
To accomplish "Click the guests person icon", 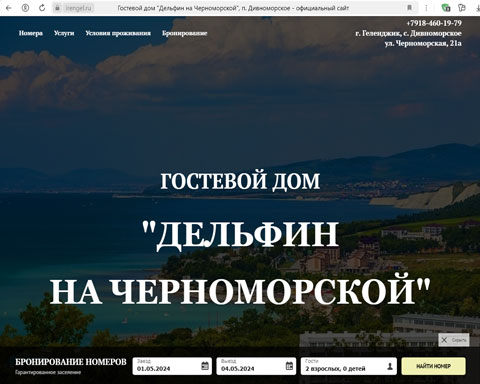I will [390, 366].
